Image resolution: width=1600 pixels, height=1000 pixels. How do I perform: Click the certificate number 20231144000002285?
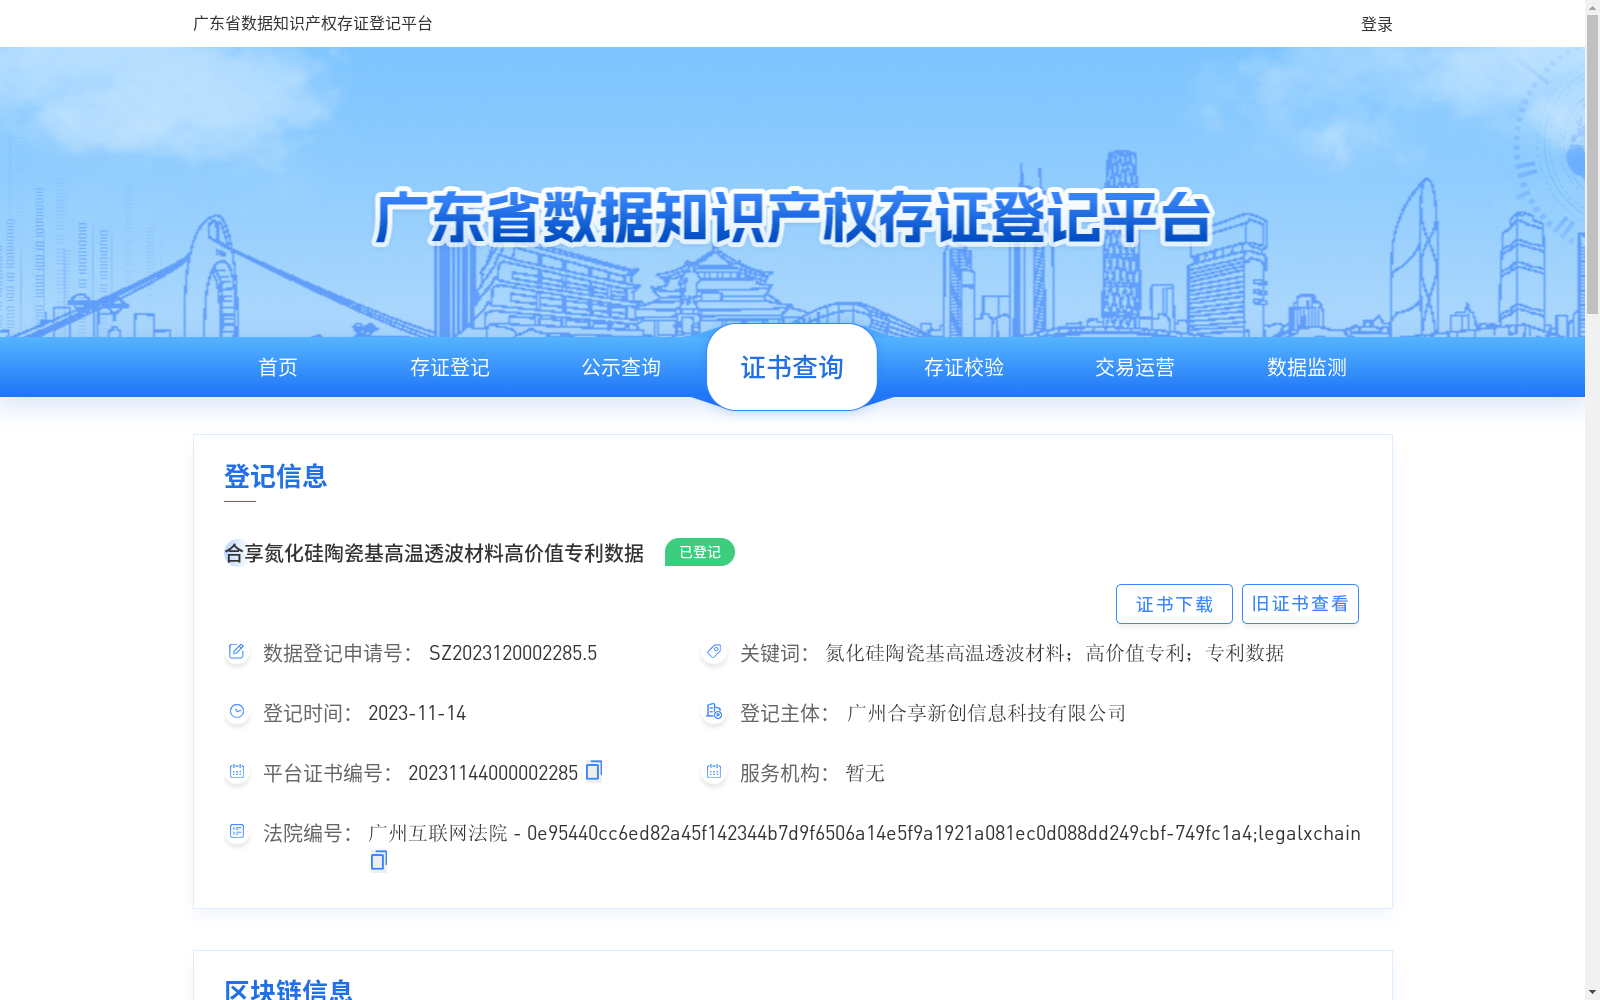click(493, 773)
